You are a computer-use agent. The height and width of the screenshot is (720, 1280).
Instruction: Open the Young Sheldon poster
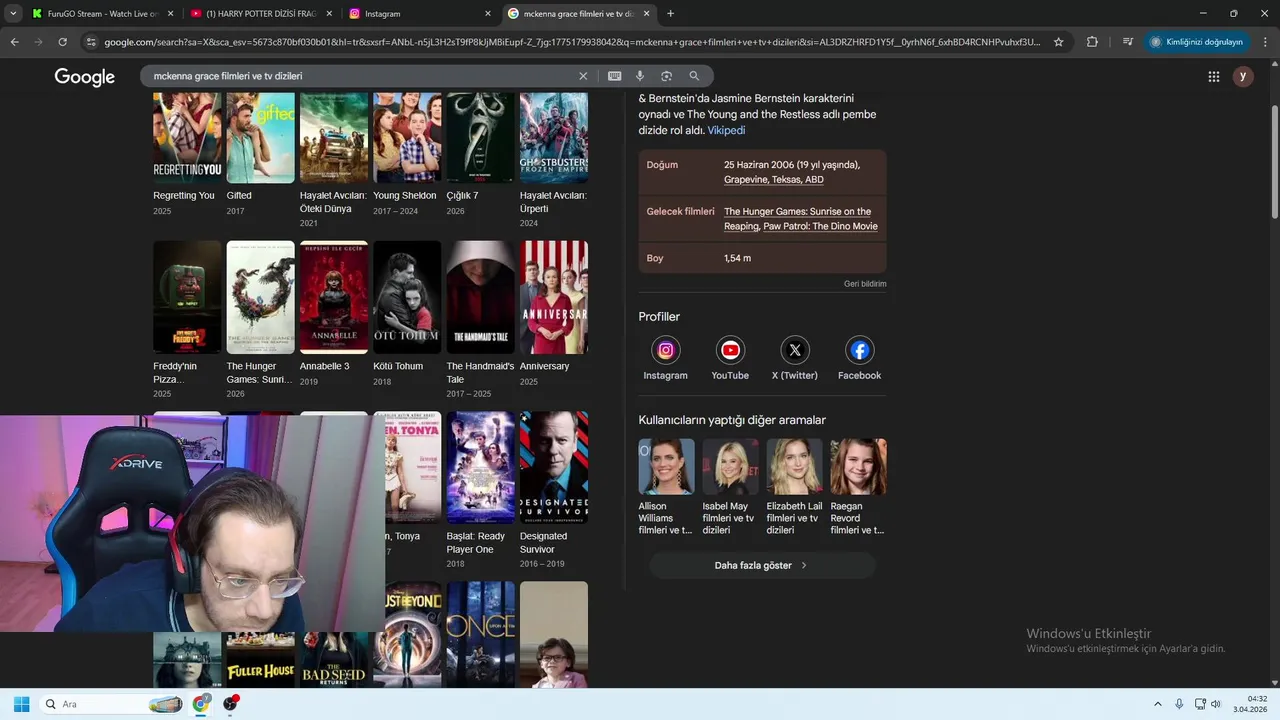coord(407,138)
